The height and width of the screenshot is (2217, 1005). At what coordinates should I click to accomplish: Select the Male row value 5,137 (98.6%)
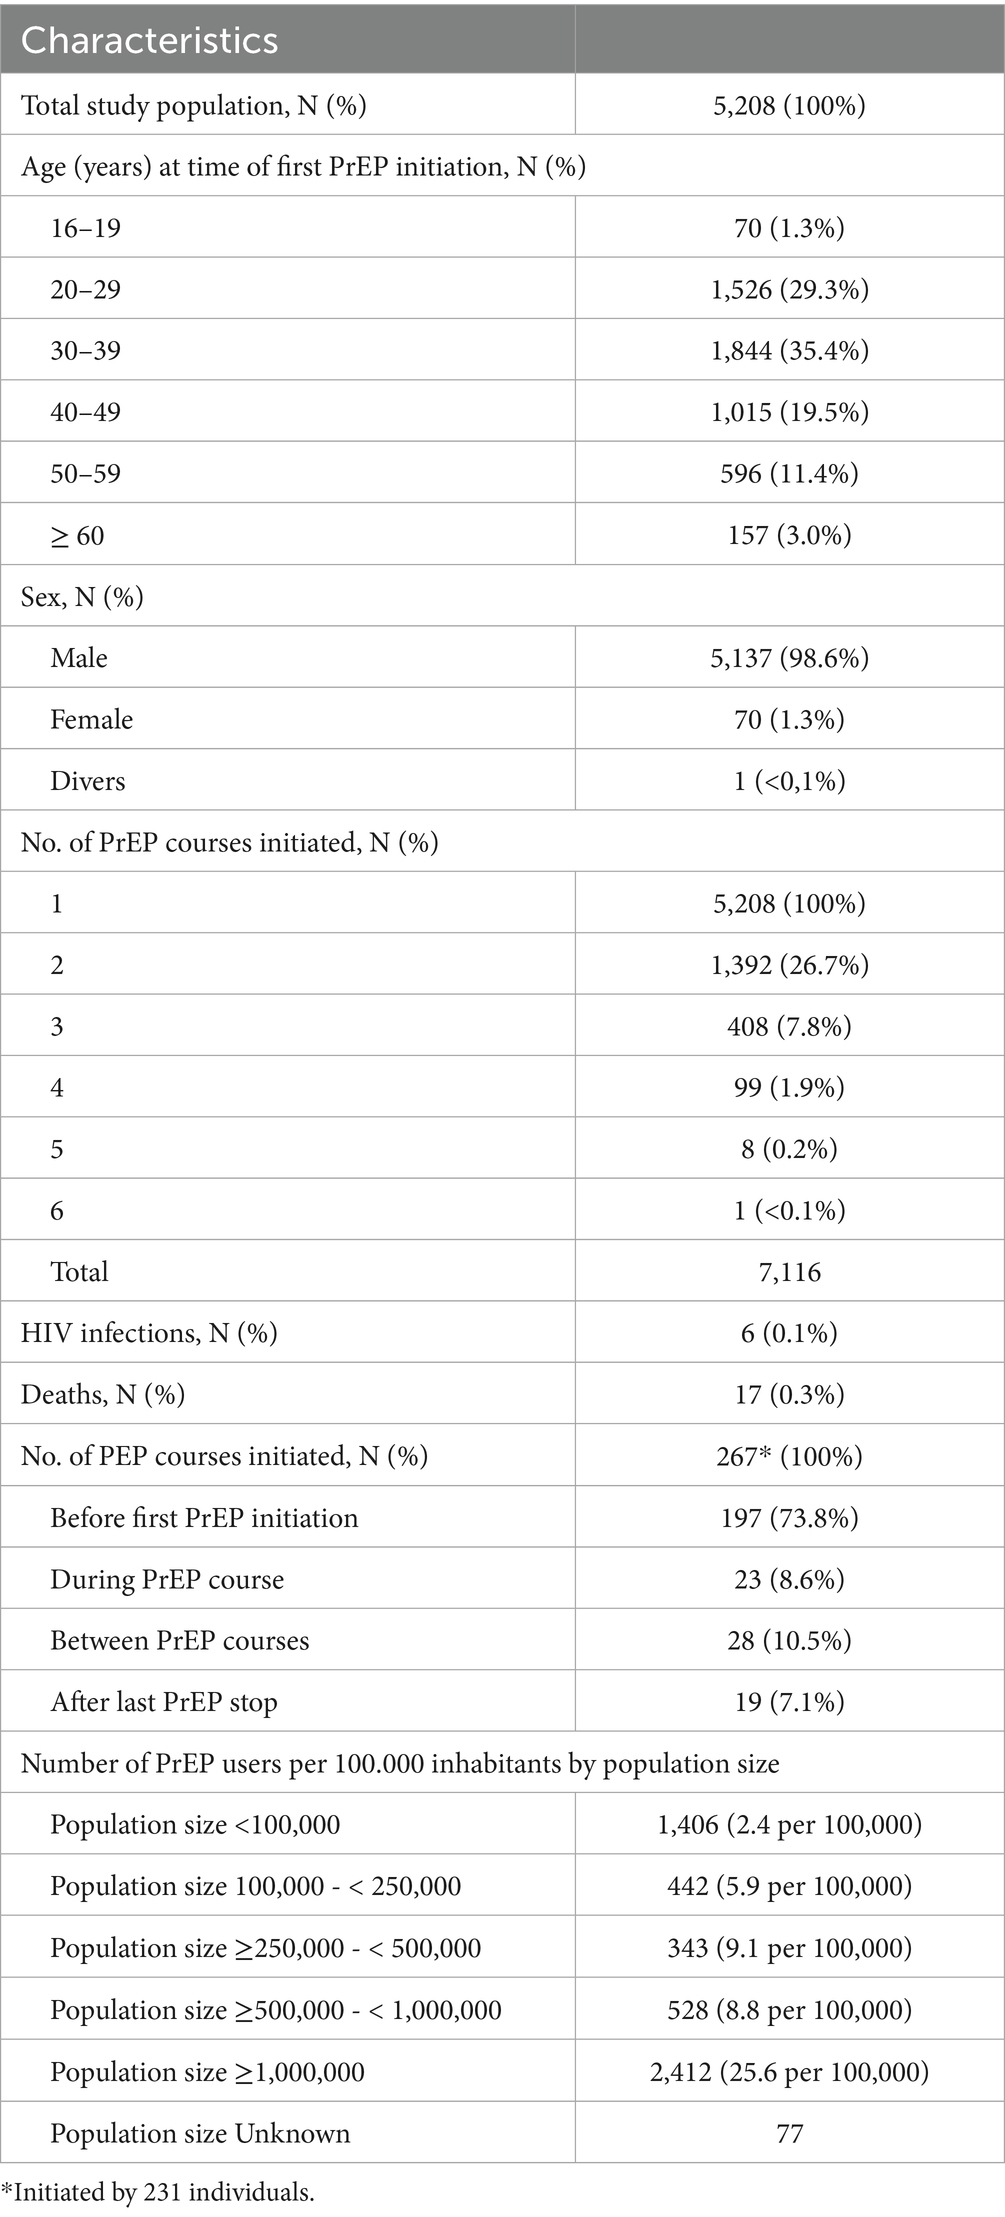point(789,658)
